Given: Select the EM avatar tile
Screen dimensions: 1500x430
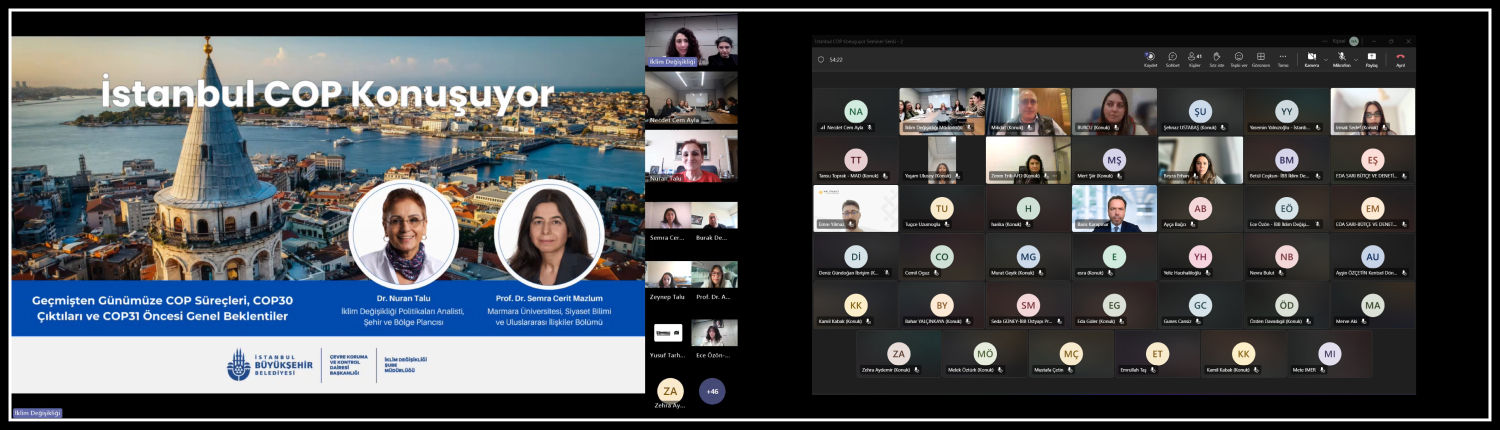Looking at the screenshot, I should click(1373, 208).
